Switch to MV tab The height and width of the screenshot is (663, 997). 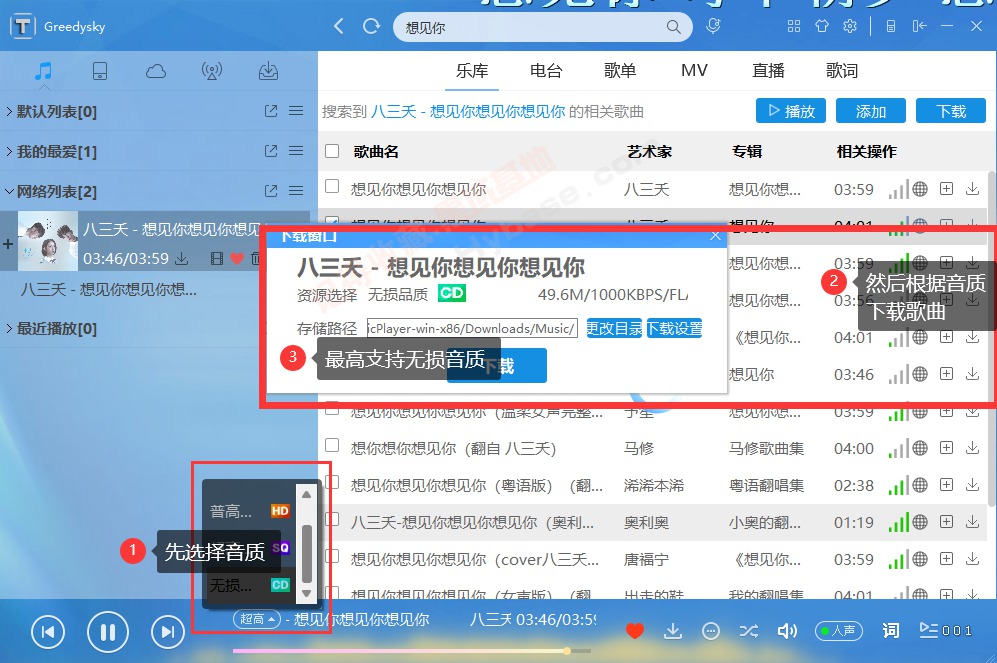click(694, 71)
